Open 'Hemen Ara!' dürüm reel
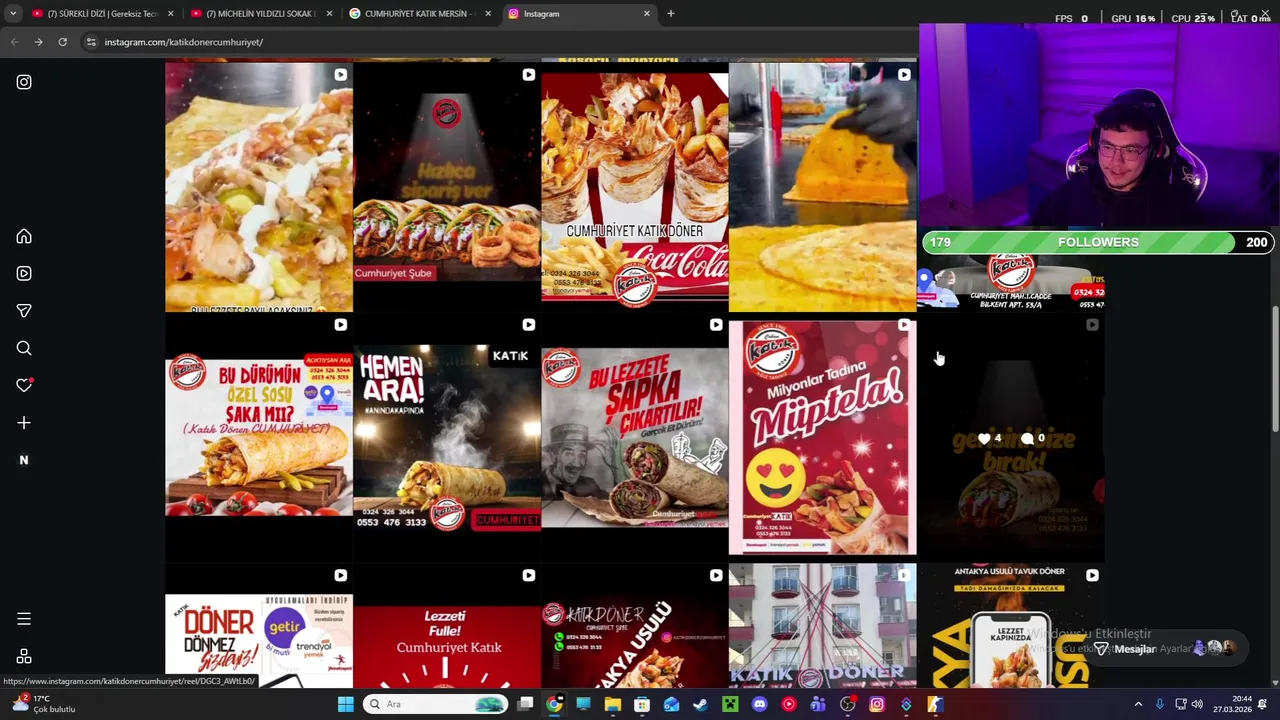Screen dimensions: 1280x720 point(446,437)
